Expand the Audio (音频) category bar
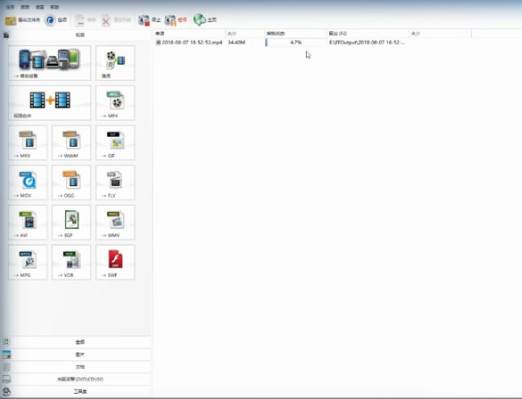This screenshot has height=399, width=522. click(76, 342)
